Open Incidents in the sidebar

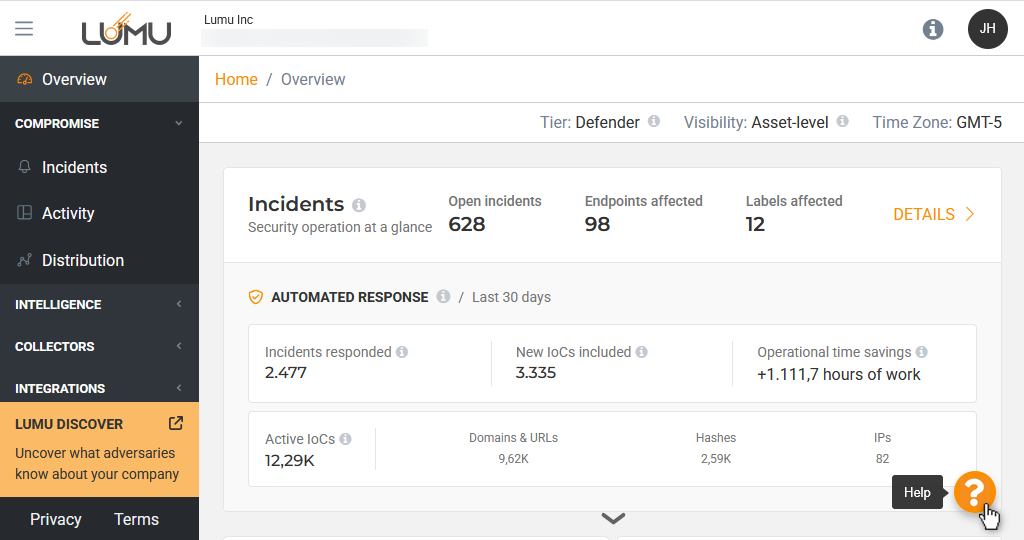coord(74,167)
